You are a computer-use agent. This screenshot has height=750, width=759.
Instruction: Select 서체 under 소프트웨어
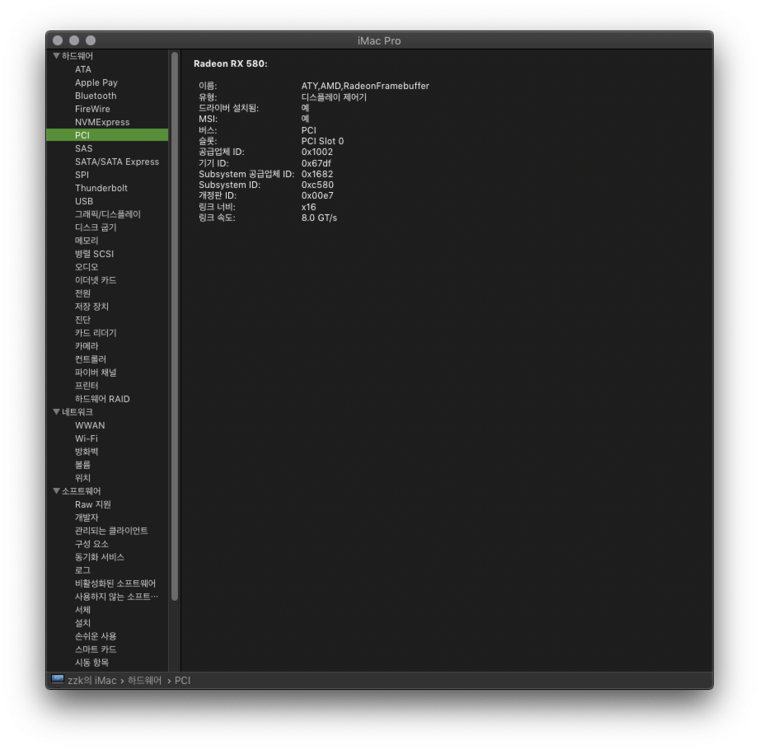[x=82, y=610]
